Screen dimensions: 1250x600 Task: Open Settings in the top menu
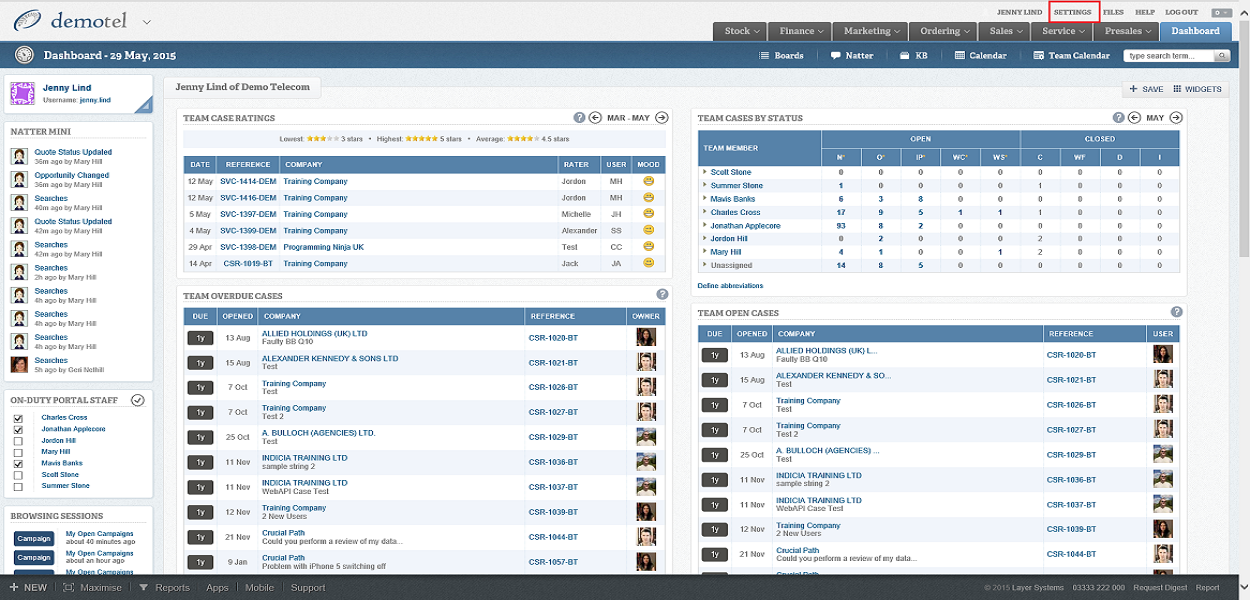(x=1073, y=12)
